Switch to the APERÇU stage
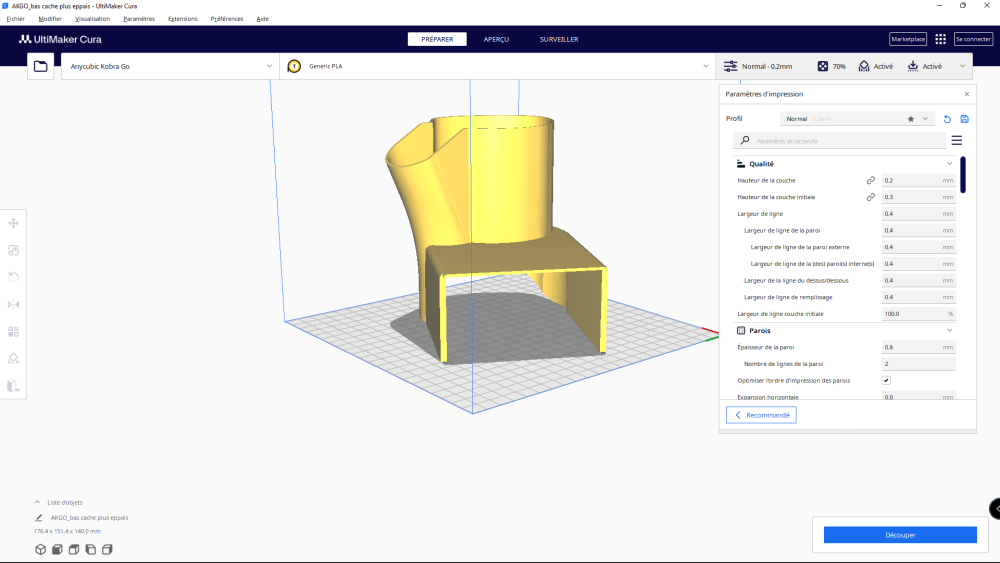1000x563 pixels. point(496,39)
